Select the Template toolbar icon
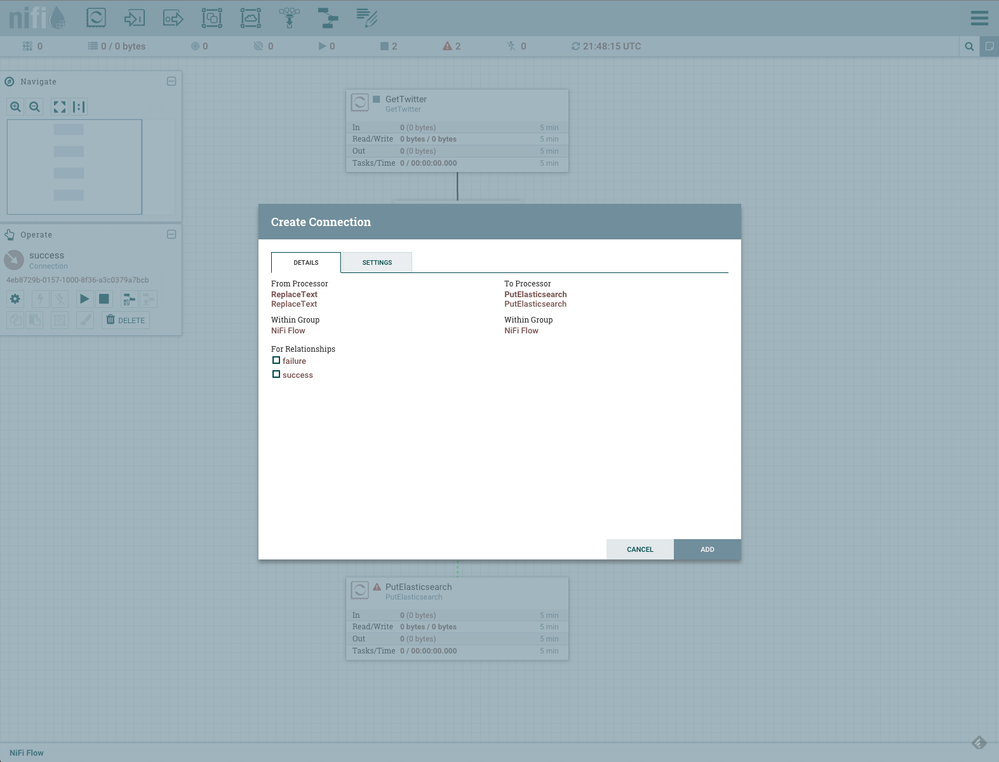This screenshot has height=762, width=999. tap(327, 17)
